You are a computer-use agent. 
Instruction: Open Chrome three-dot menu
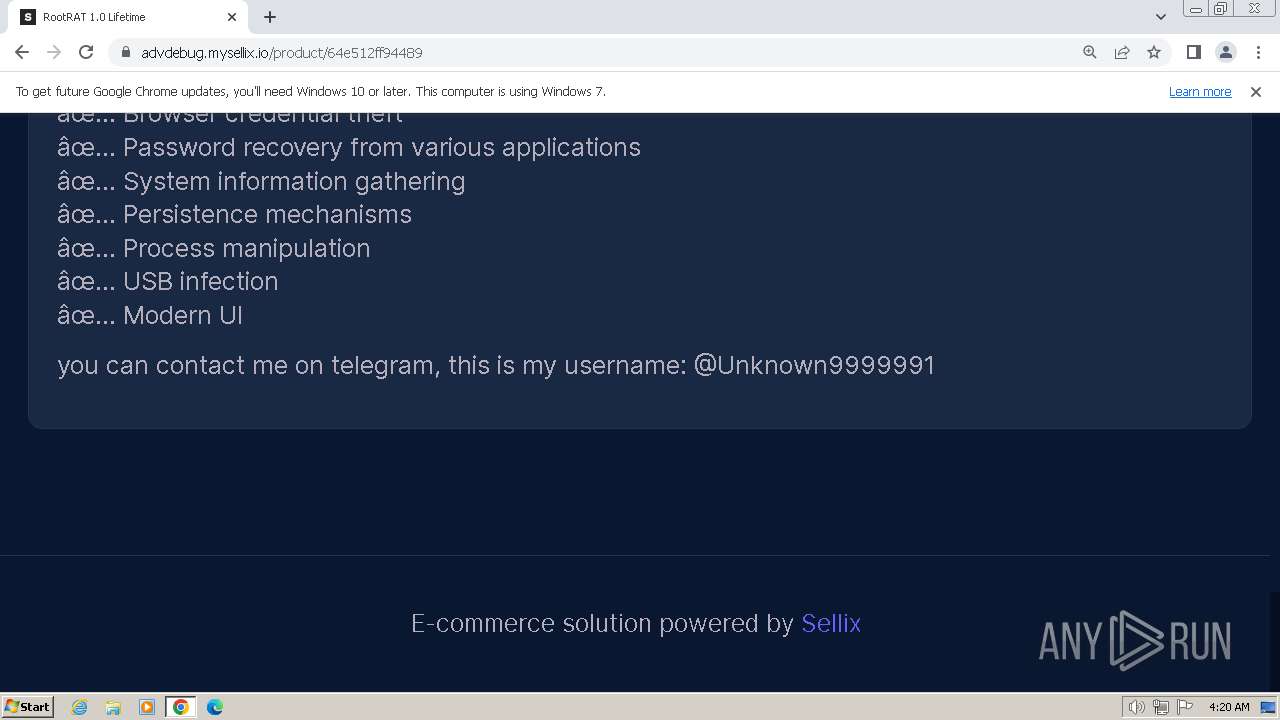pyautogui.click(x=1257, y=52)
